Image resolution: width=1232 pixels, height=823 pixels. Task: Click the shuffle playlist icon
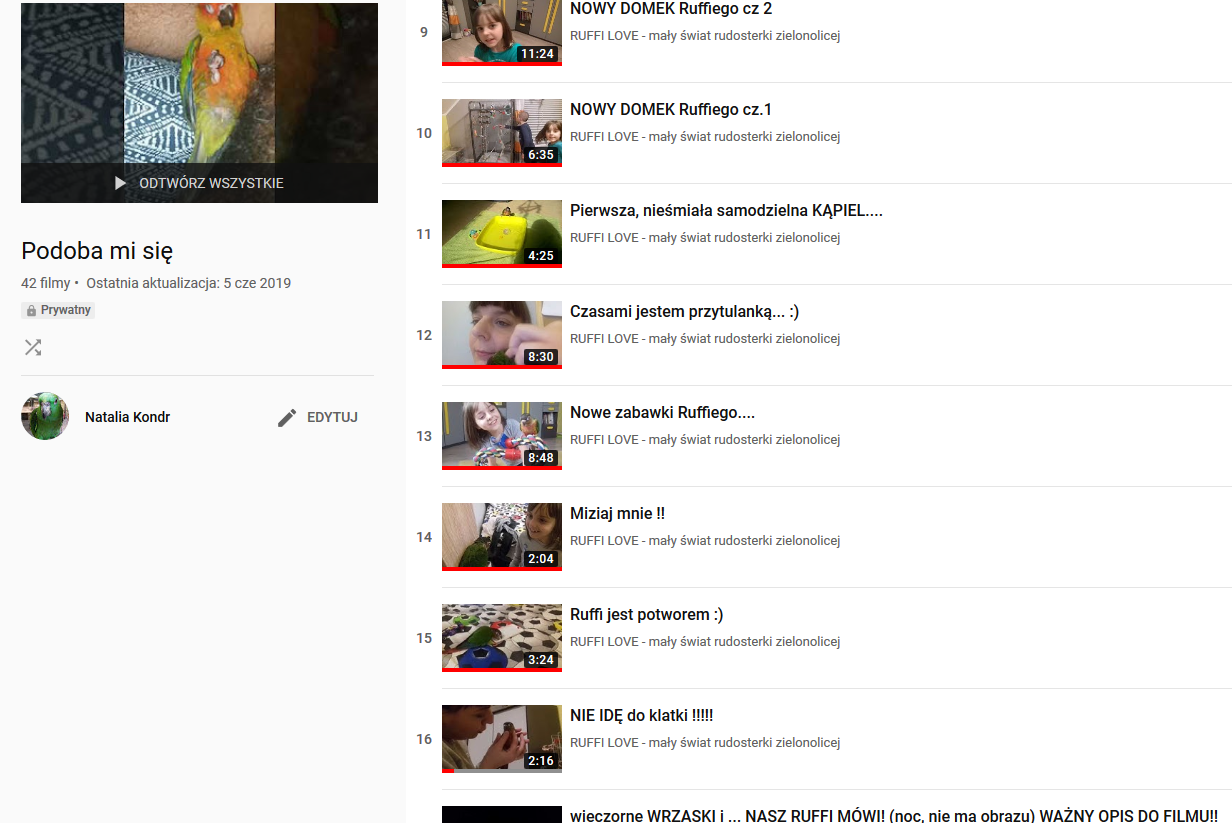33,347
